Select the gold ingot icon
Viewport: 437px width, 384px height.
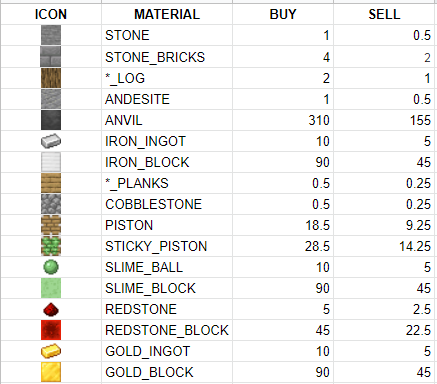[51, 351]
